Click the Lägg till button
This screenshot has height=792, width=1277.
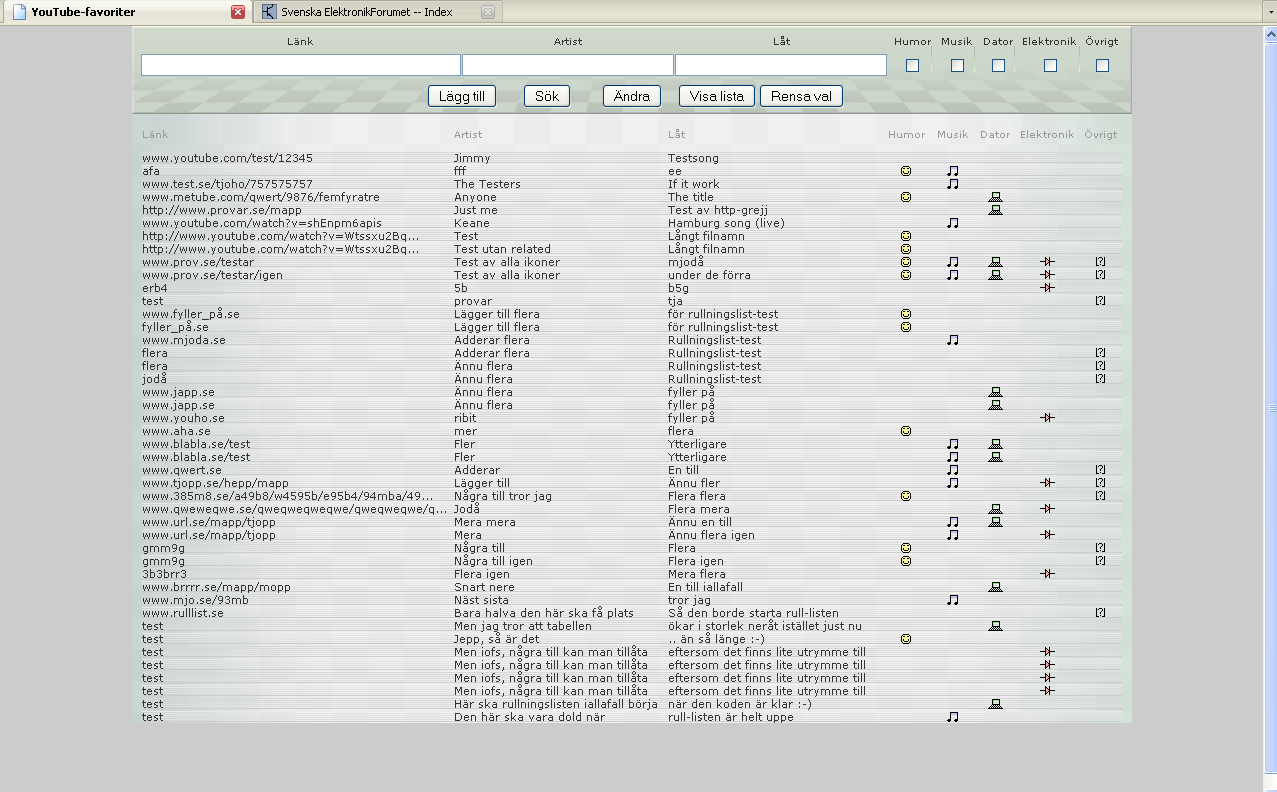[x=462, y=96]
